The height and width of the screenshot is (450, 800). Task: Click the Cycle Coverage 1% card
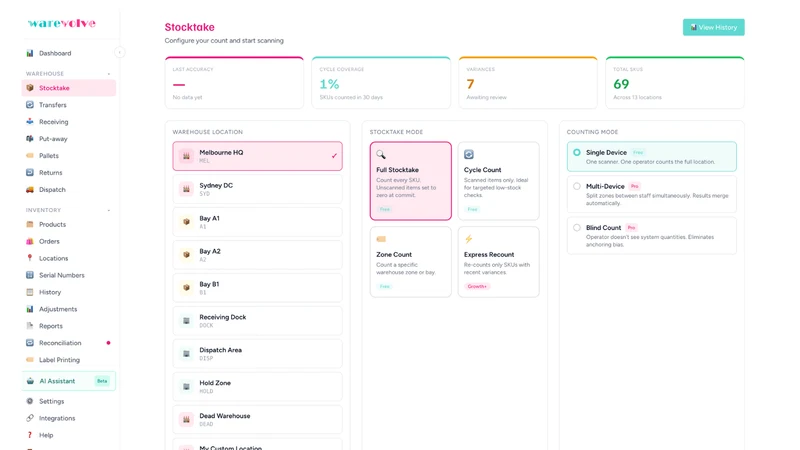pos(381,83)
